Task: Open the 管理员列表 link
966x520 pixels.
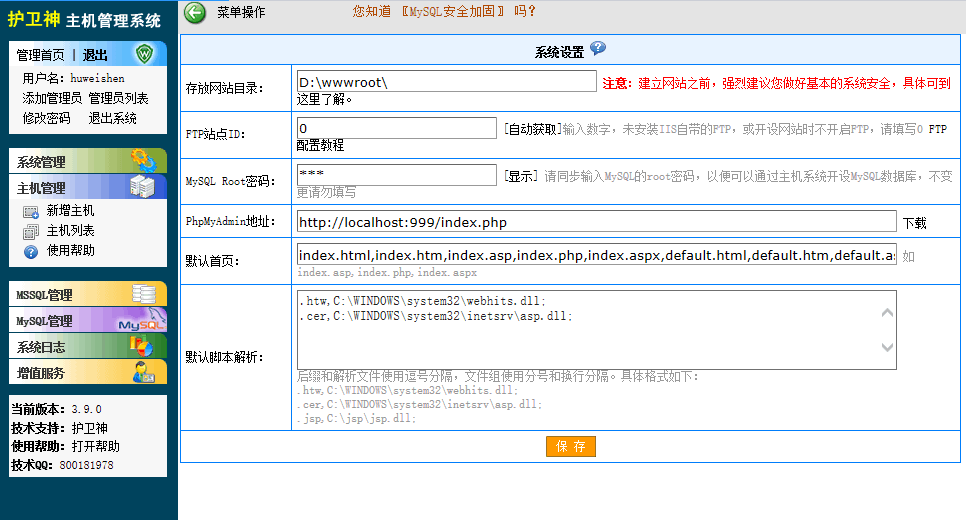Action: coord(118,98)
